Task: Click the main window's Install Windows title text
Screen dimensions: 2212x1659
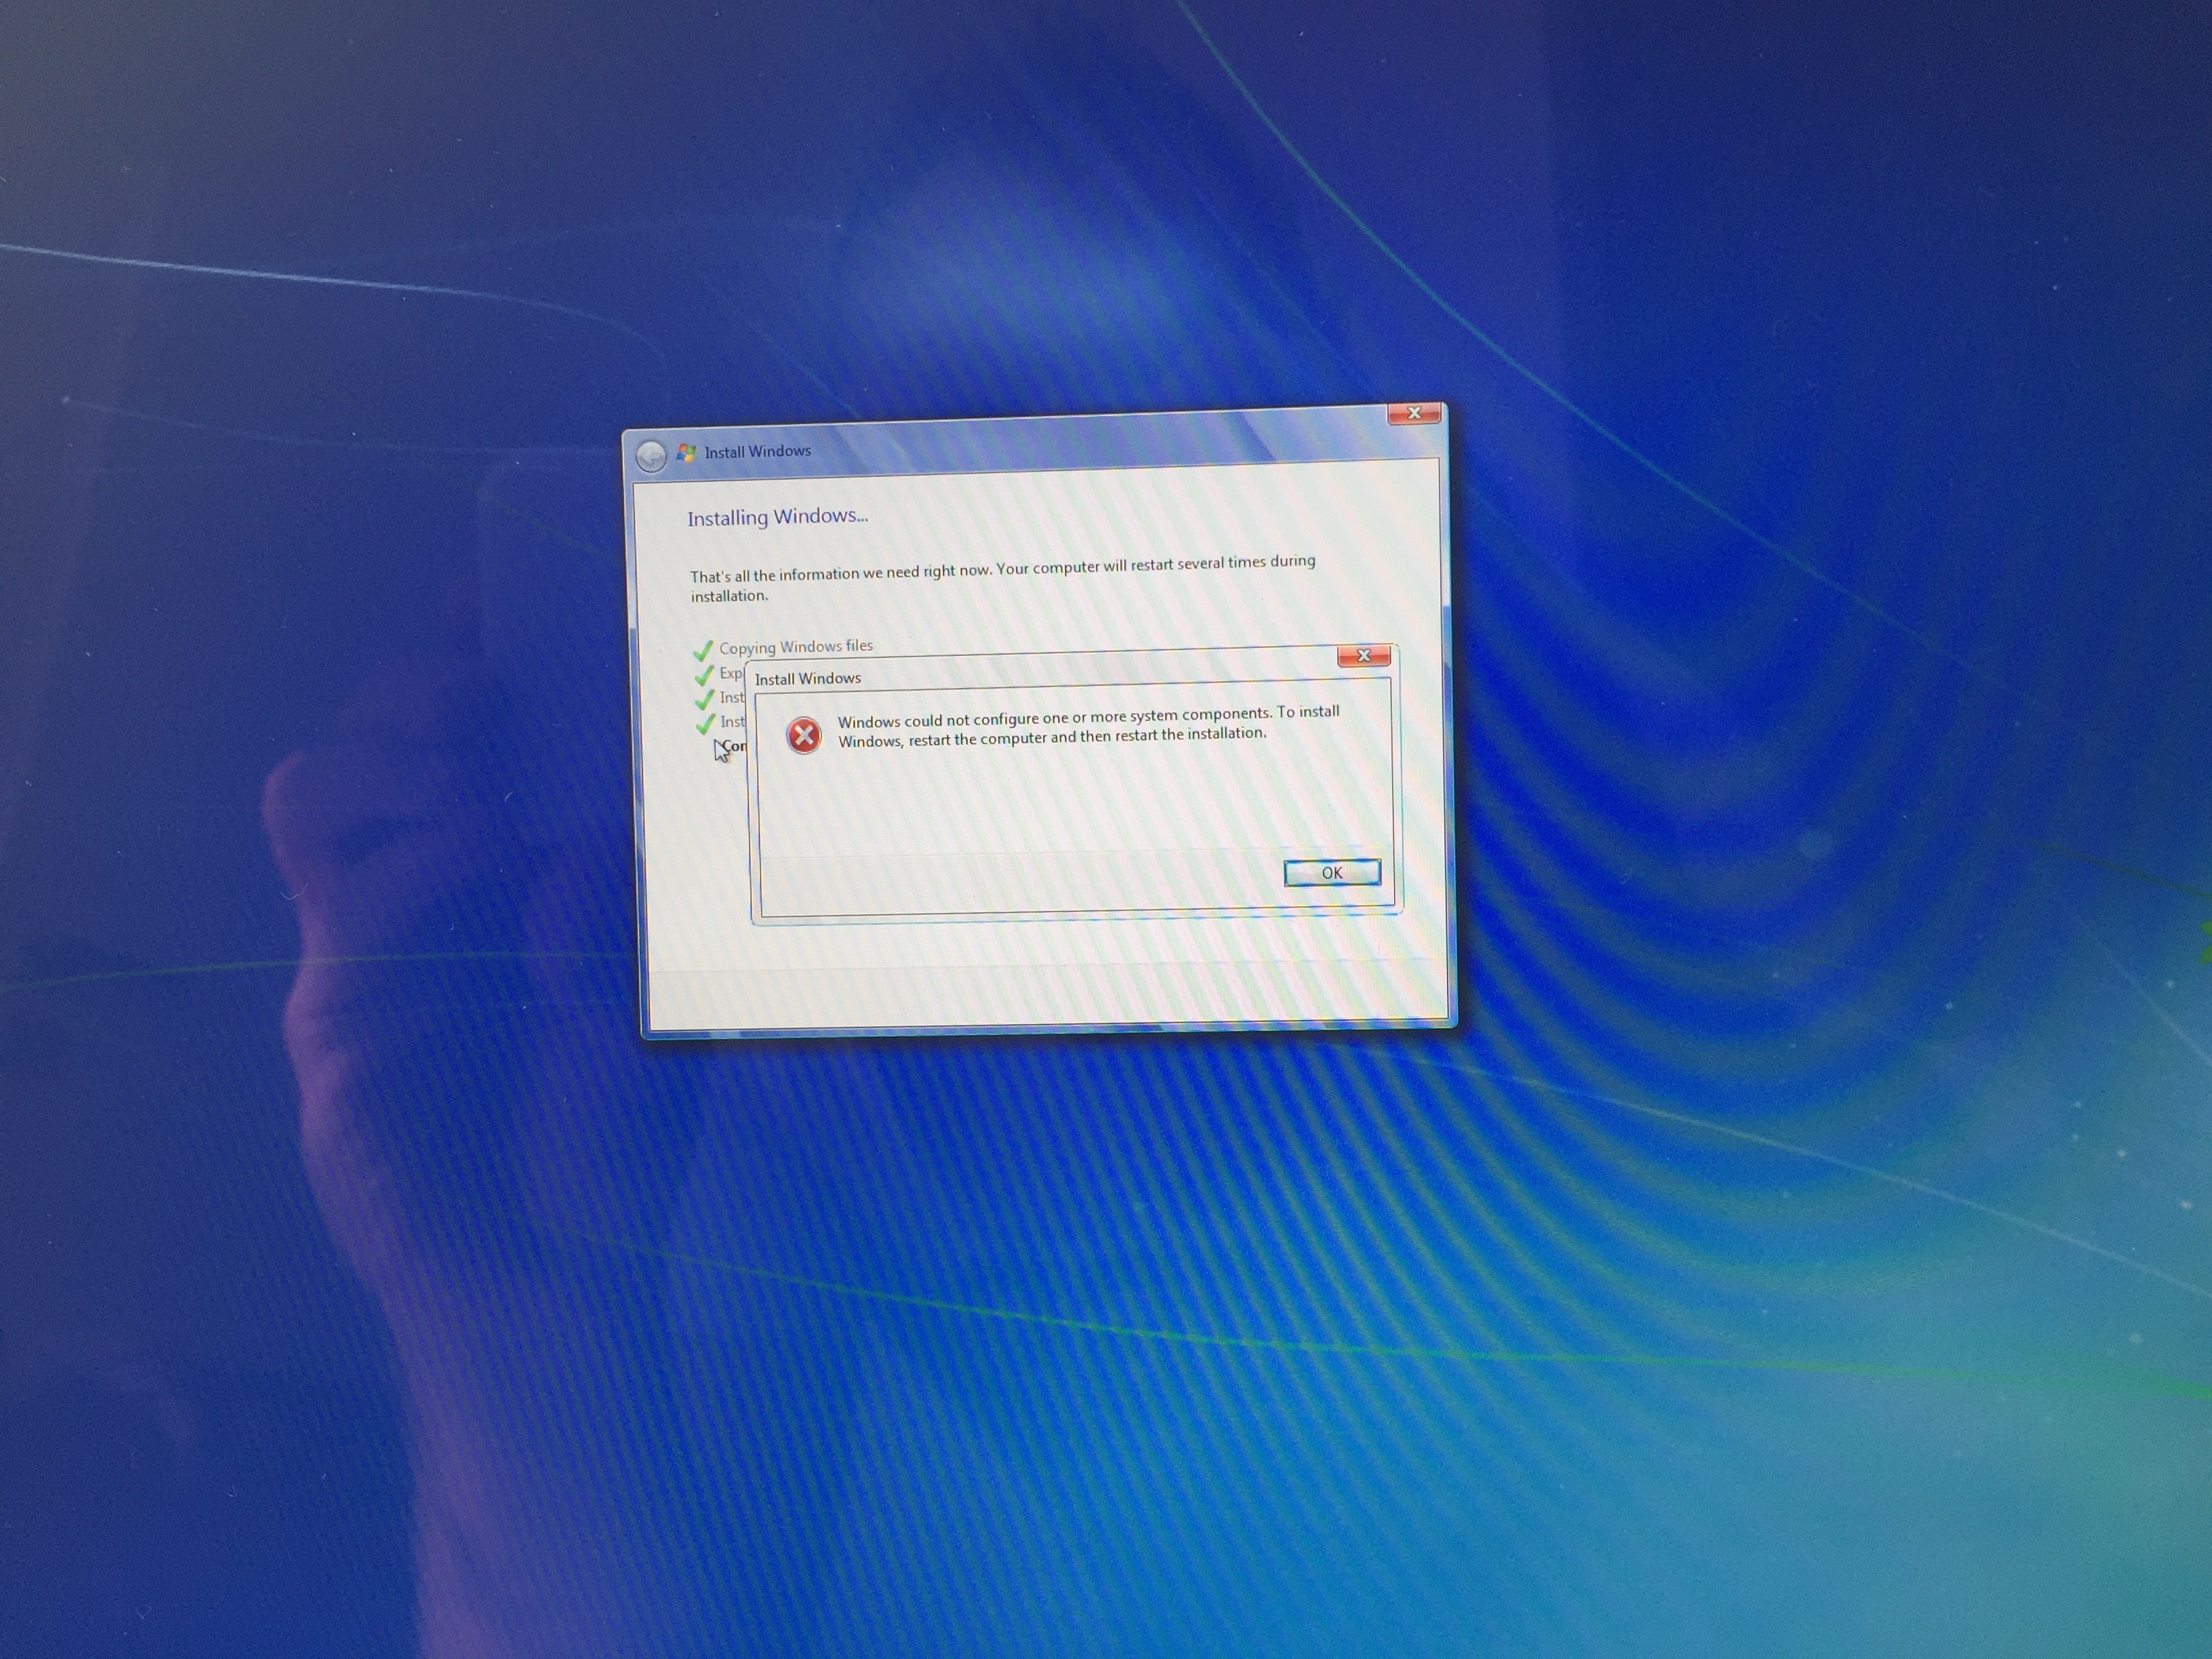Action: point(757,452)
